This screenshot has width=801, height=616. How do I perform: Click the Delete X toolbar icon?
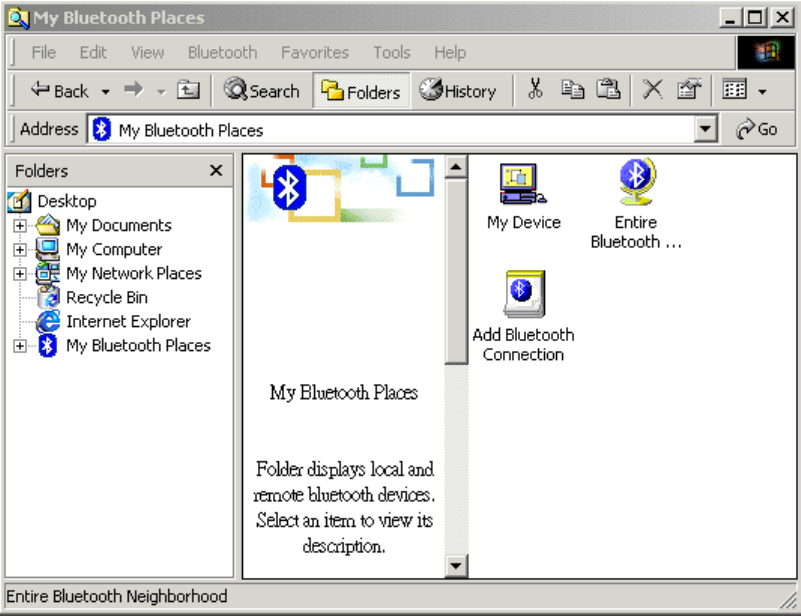coord(652,89)
